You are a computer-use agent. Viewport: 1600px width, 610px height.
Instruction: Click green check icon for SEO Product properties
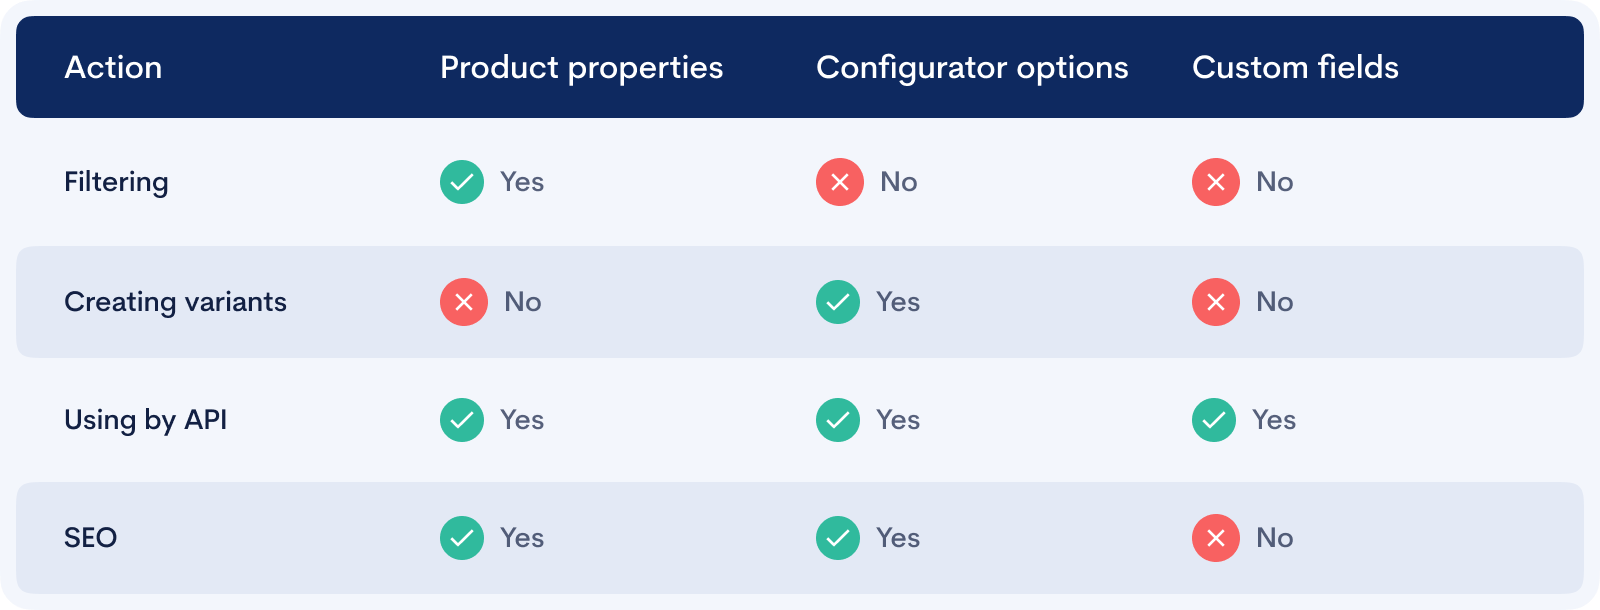tap(462, 538)
